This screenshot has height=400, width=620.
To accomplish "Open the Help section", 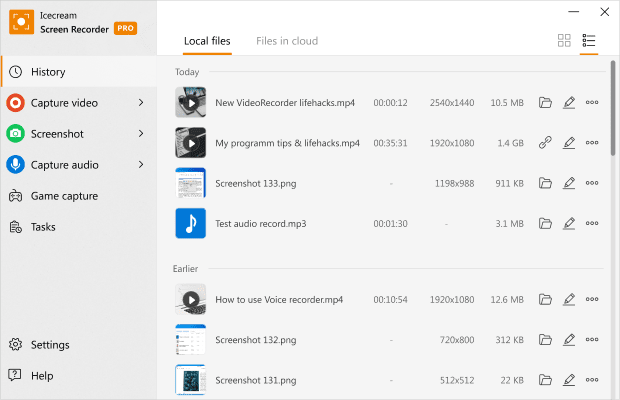I will [x=42, y=376].
